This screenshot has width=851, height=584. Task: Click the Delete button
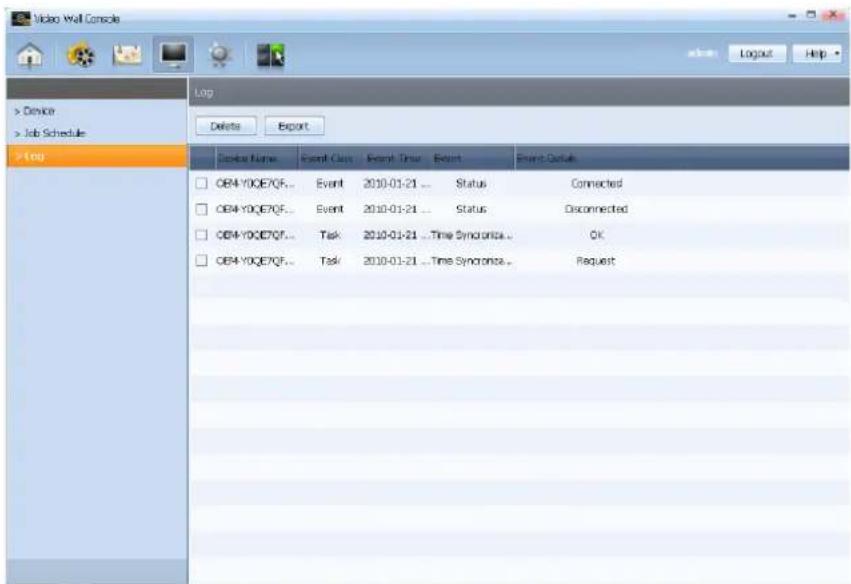click(x=226, y=126)
